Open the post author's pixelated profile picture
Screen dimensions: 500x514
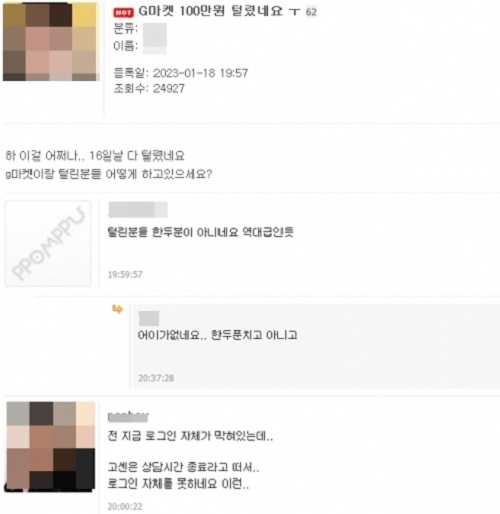pyautogui.click(x=51, y=41)
